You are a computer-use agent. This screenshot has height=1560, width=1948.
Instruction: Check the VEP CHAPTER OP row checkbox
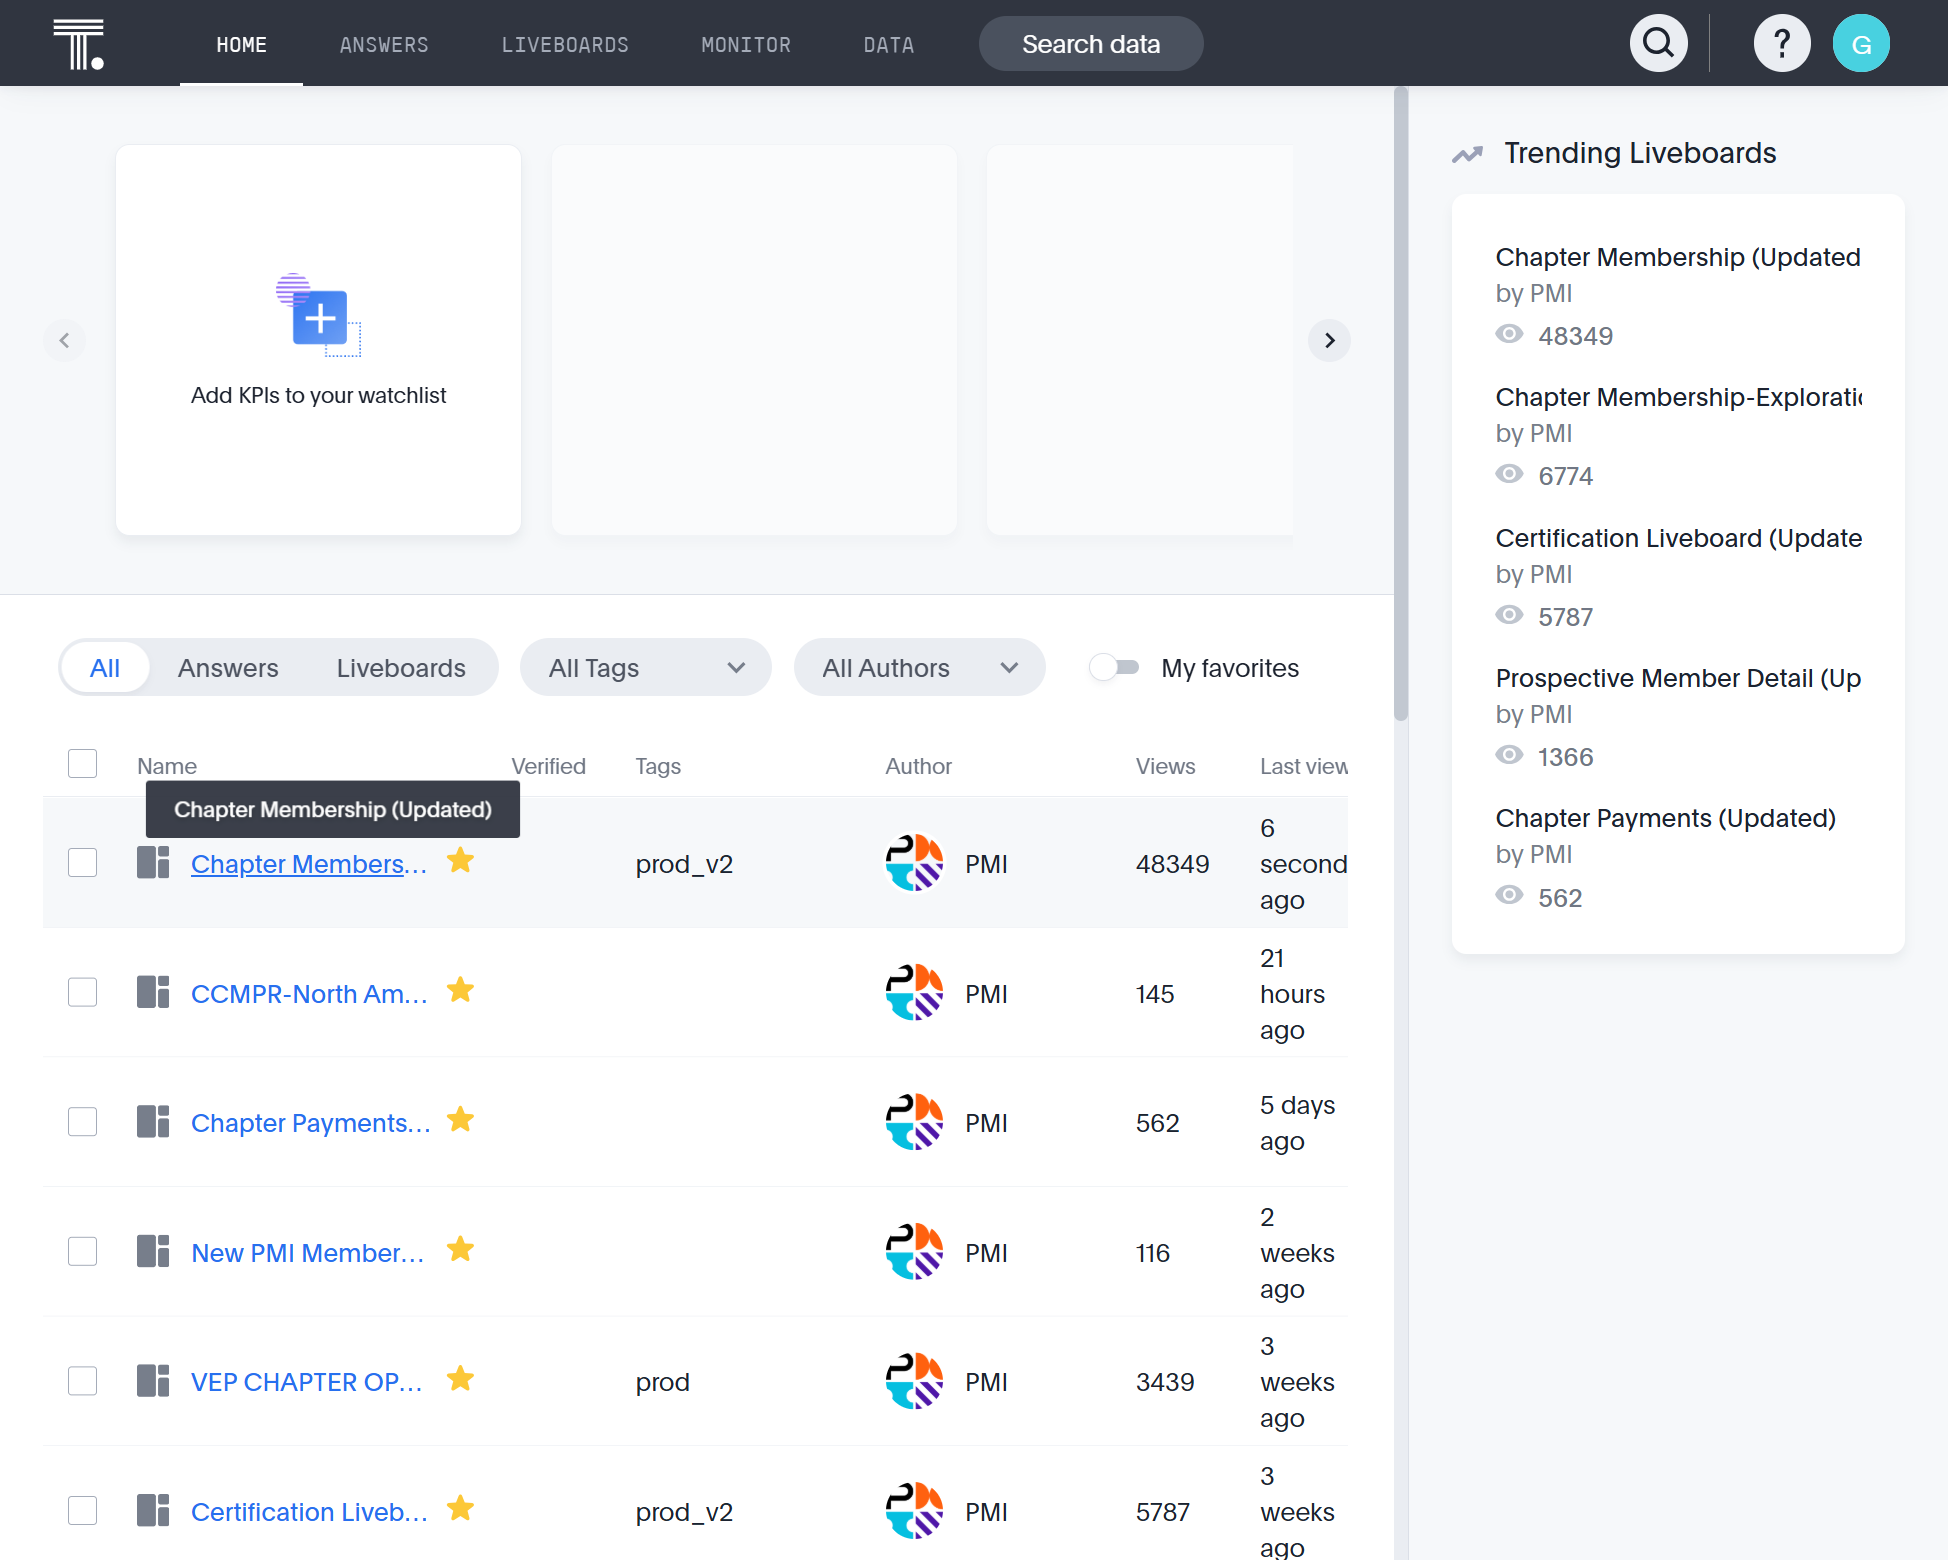click(82, 1381)
